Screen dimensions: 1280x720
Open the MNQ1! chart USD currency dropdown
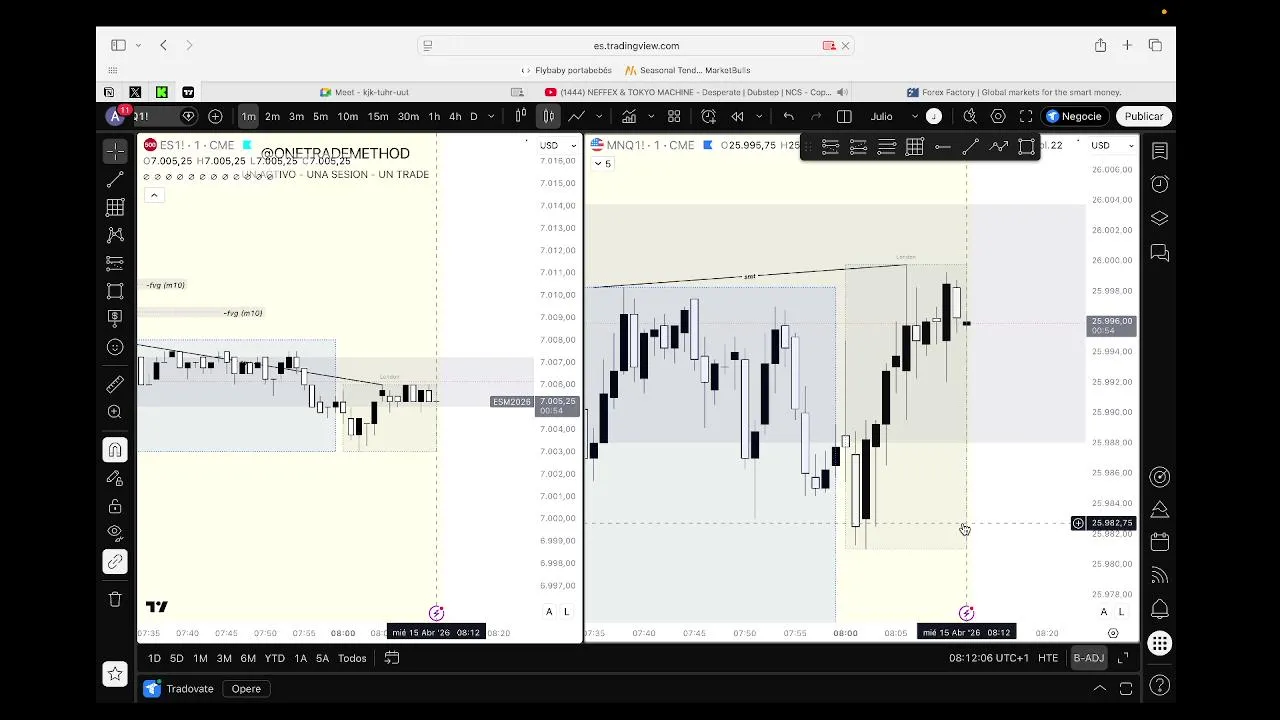[1113, 146]
